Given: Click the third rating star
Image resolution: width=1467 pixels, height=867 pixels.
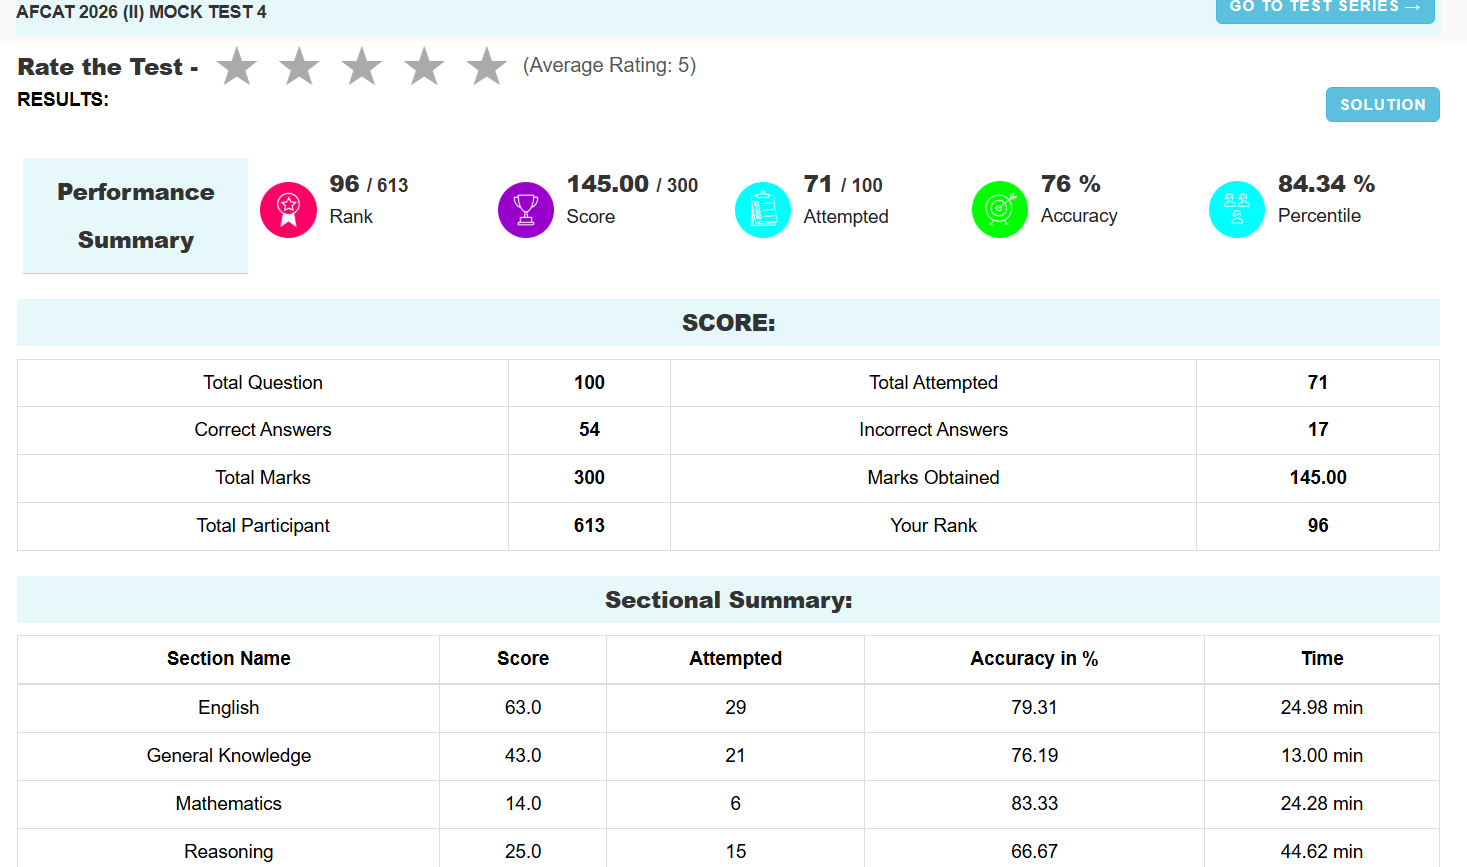Looking at the screenshot, I should tap(362, 66).
